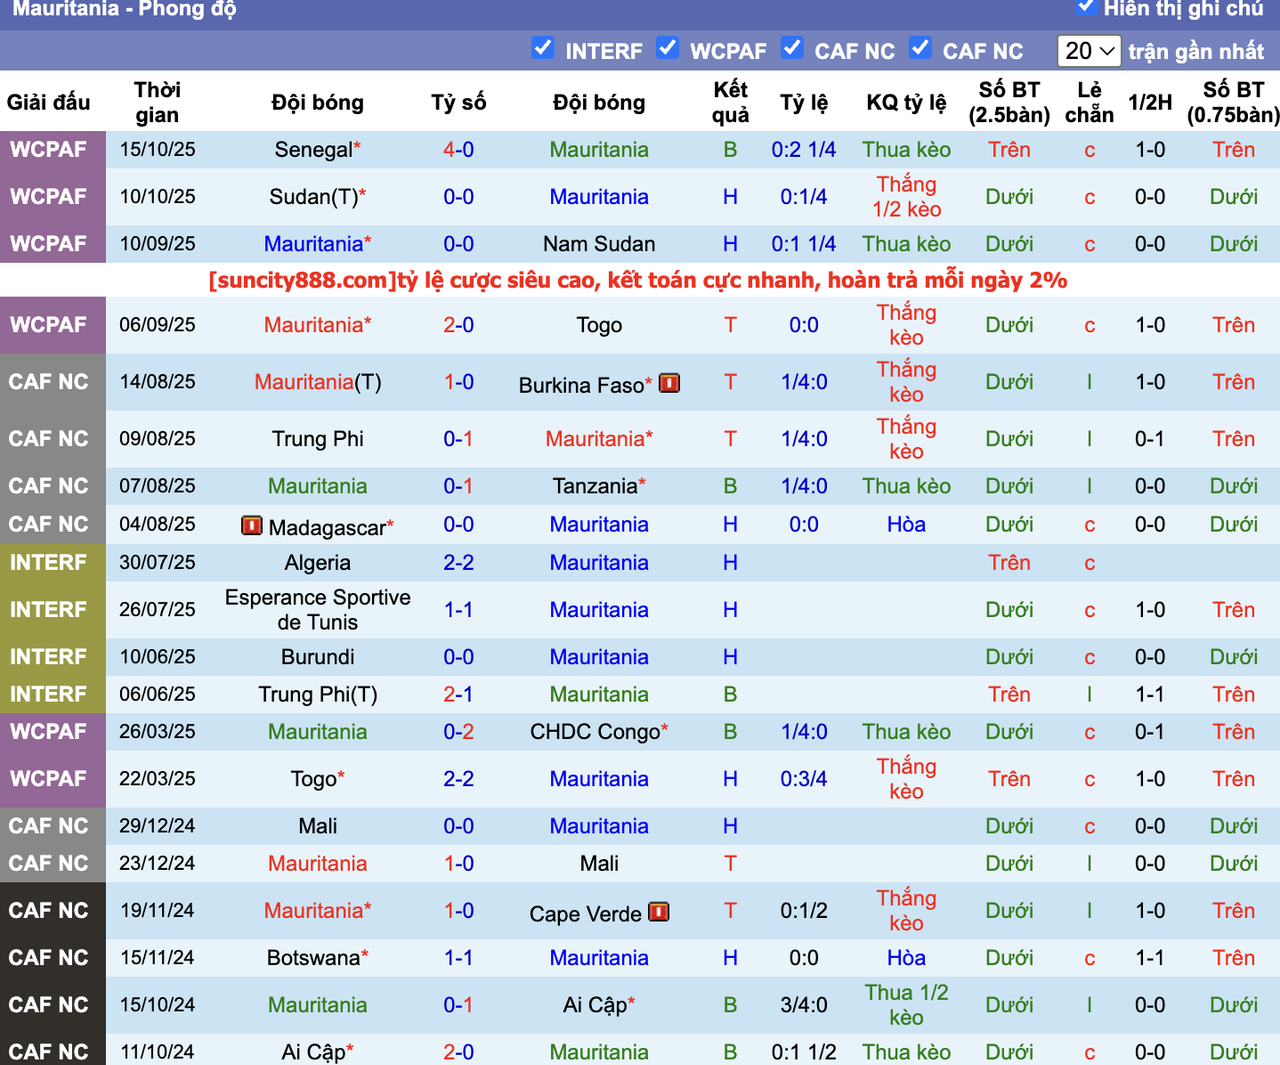Click red card icon beside Madagascar
The image size is (1280, 1065).
[x=252, y=525]
